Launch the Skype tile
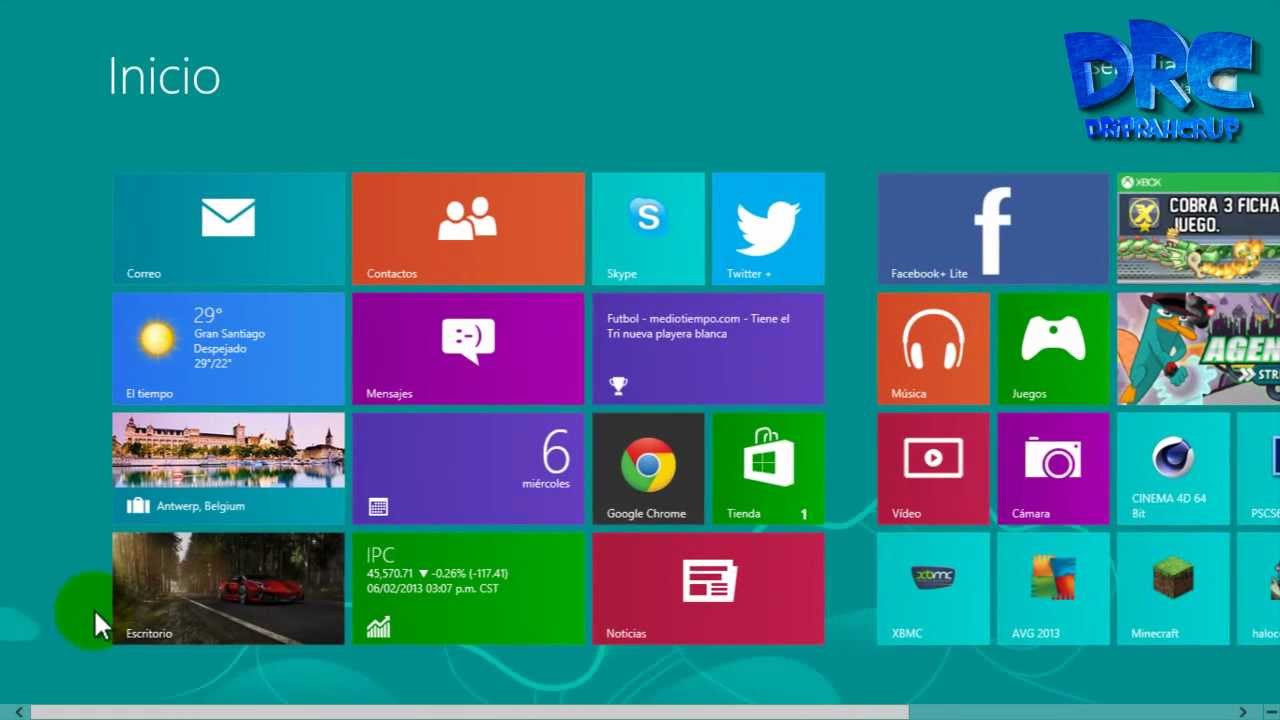 tap(648, 229)
